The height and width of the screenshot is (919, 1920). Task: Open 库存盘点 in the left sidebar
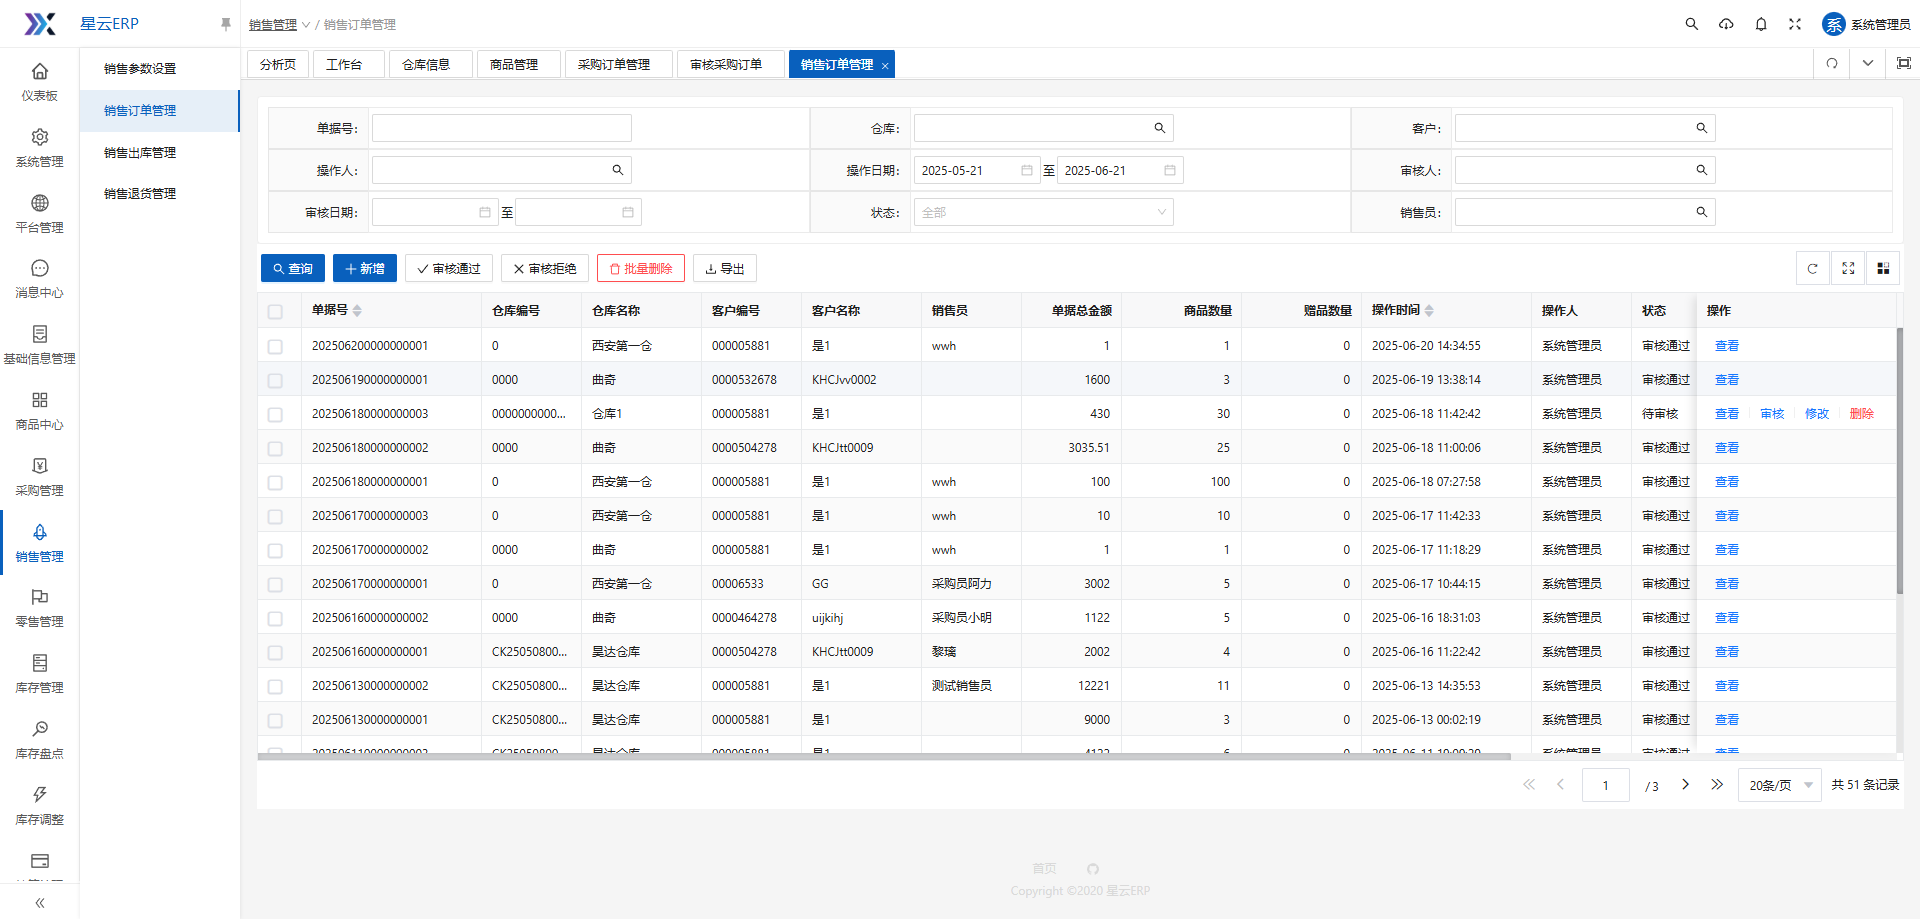coord(40,739)
